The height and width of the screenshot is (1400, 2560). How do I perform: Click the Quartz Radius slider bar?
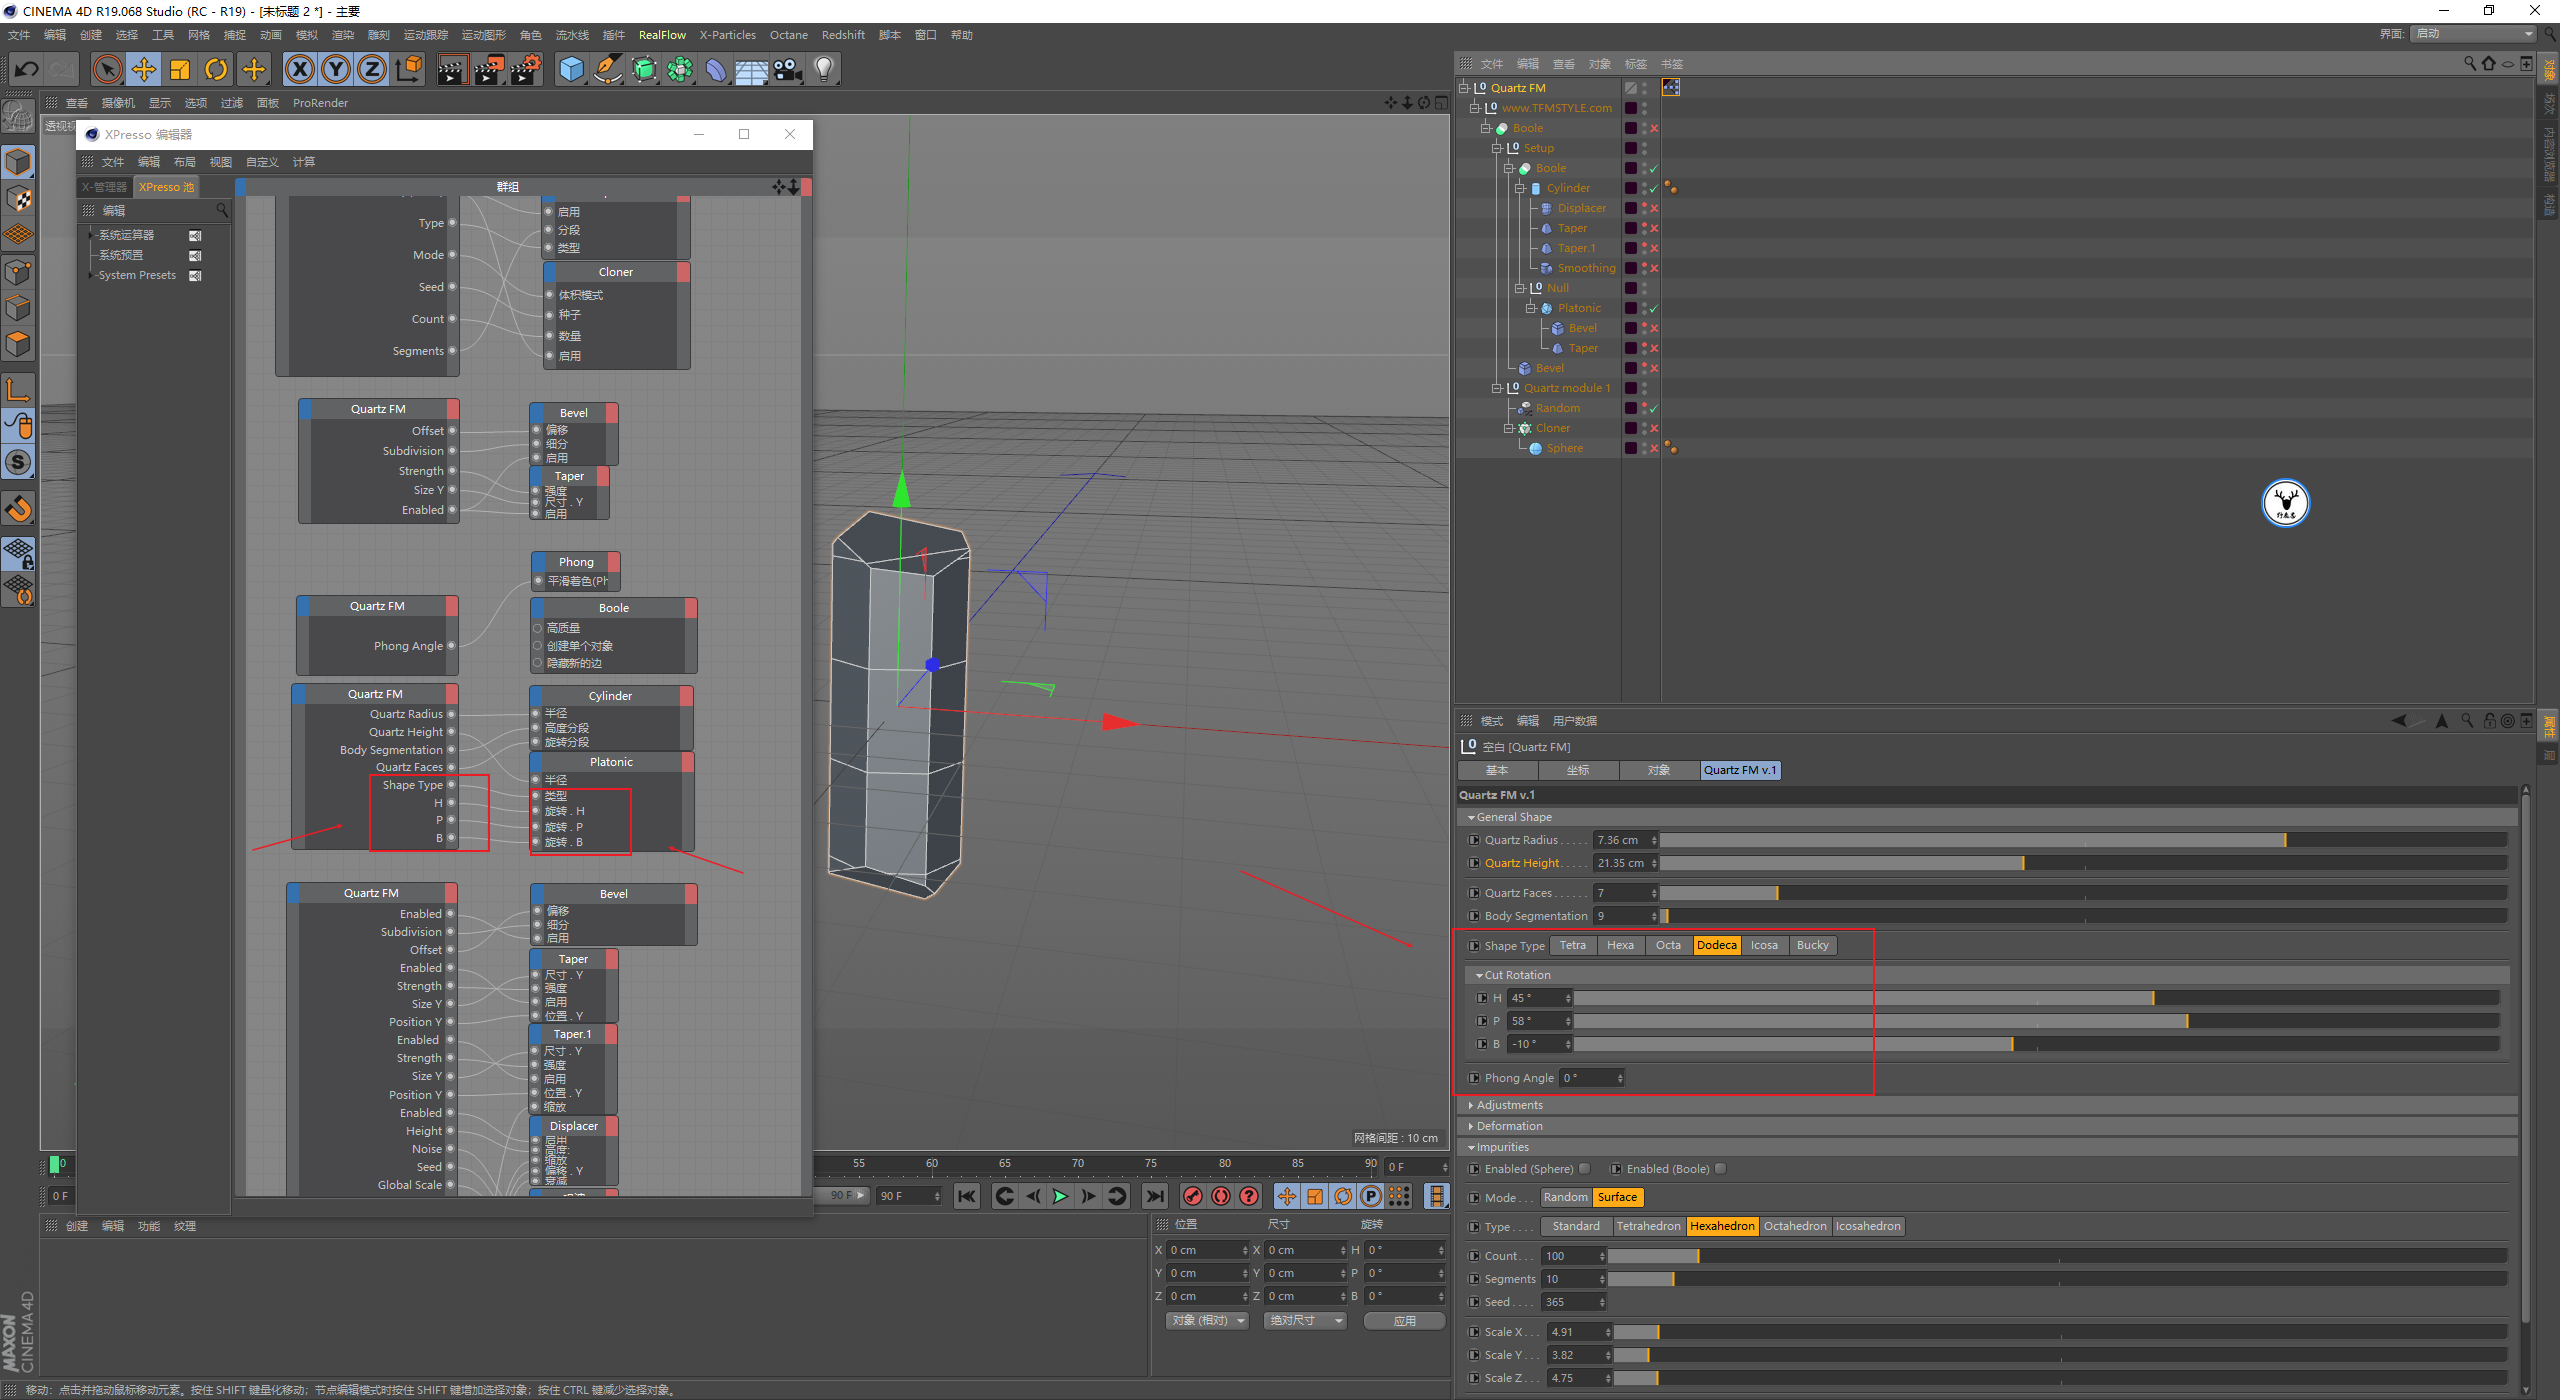2083,840
